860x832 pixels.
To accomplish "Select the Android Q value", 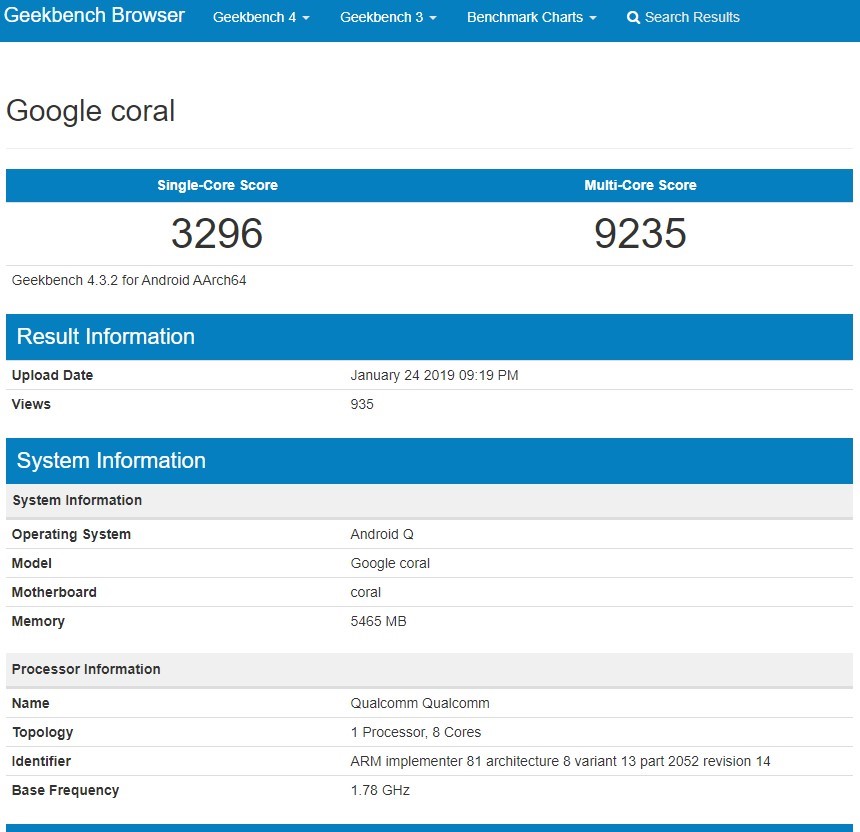I will coord(382,534).
